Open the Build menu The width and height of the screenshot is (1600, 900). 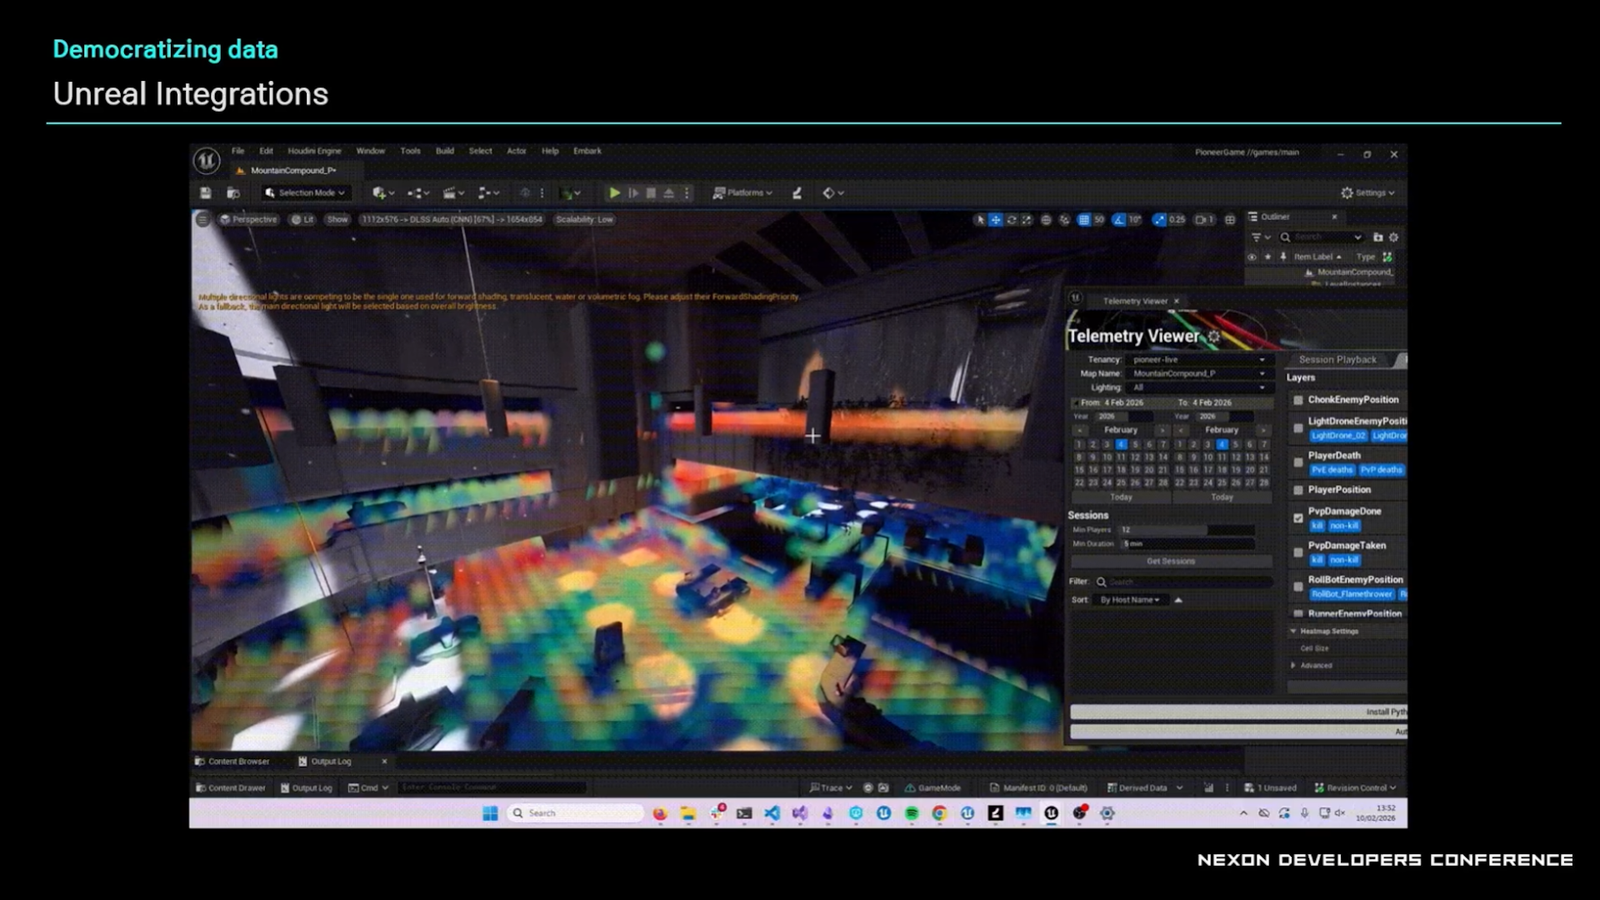click(445, 151)
